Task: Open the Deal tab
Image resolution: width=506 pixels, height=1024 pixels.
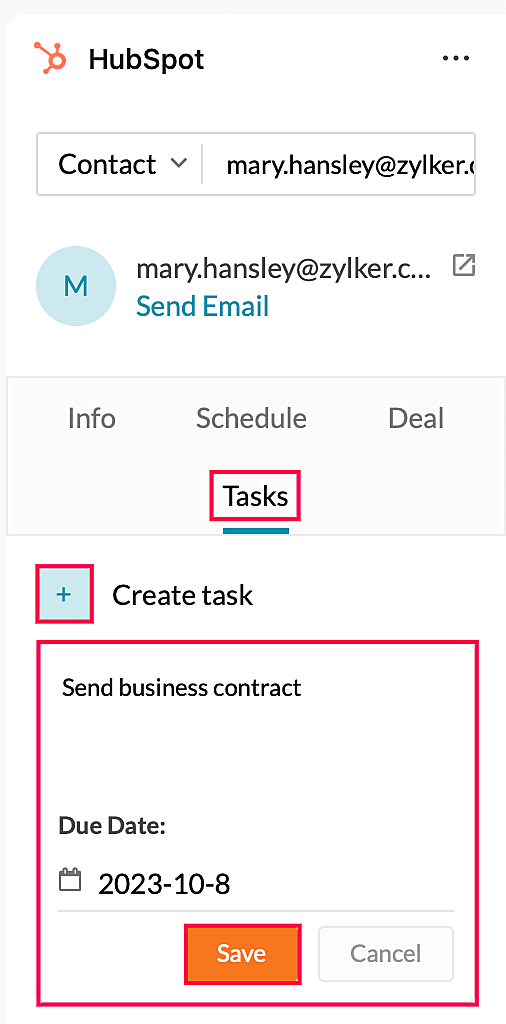Action: [416, 418]
